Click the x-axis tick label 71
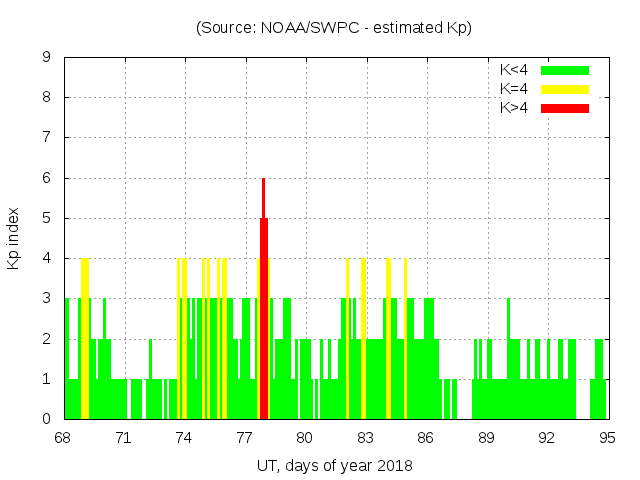 tap(124, 437)
